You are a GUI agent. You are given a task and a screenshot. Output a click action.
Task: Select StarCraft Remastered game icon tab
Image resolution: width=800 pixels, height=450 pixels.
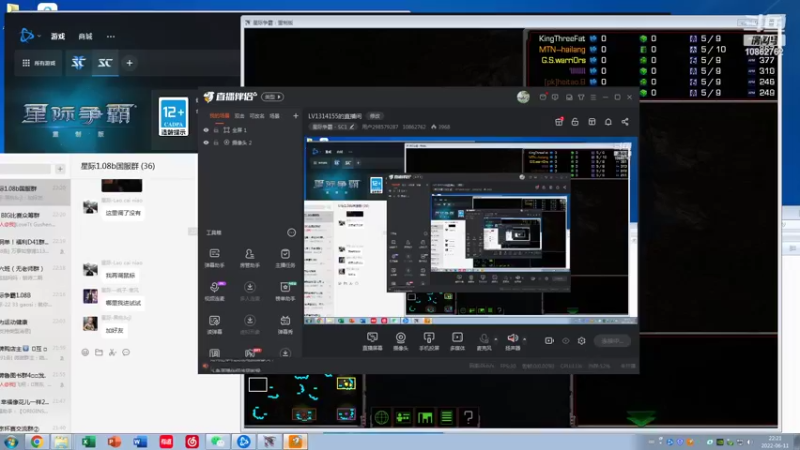[x=78, y=63]
